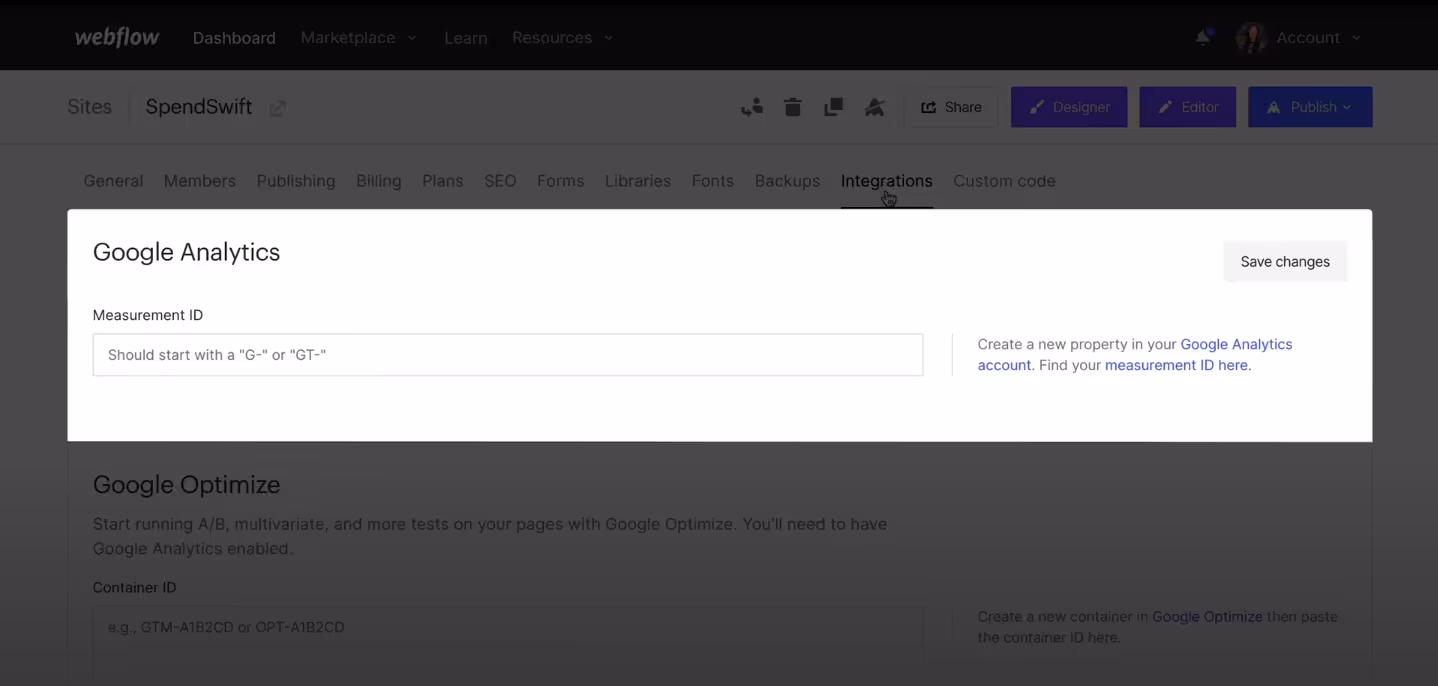The height and width of the screenshot is (686, 1438).
Task: Go back to Sites breadcrumb
Action: point(89,107)
